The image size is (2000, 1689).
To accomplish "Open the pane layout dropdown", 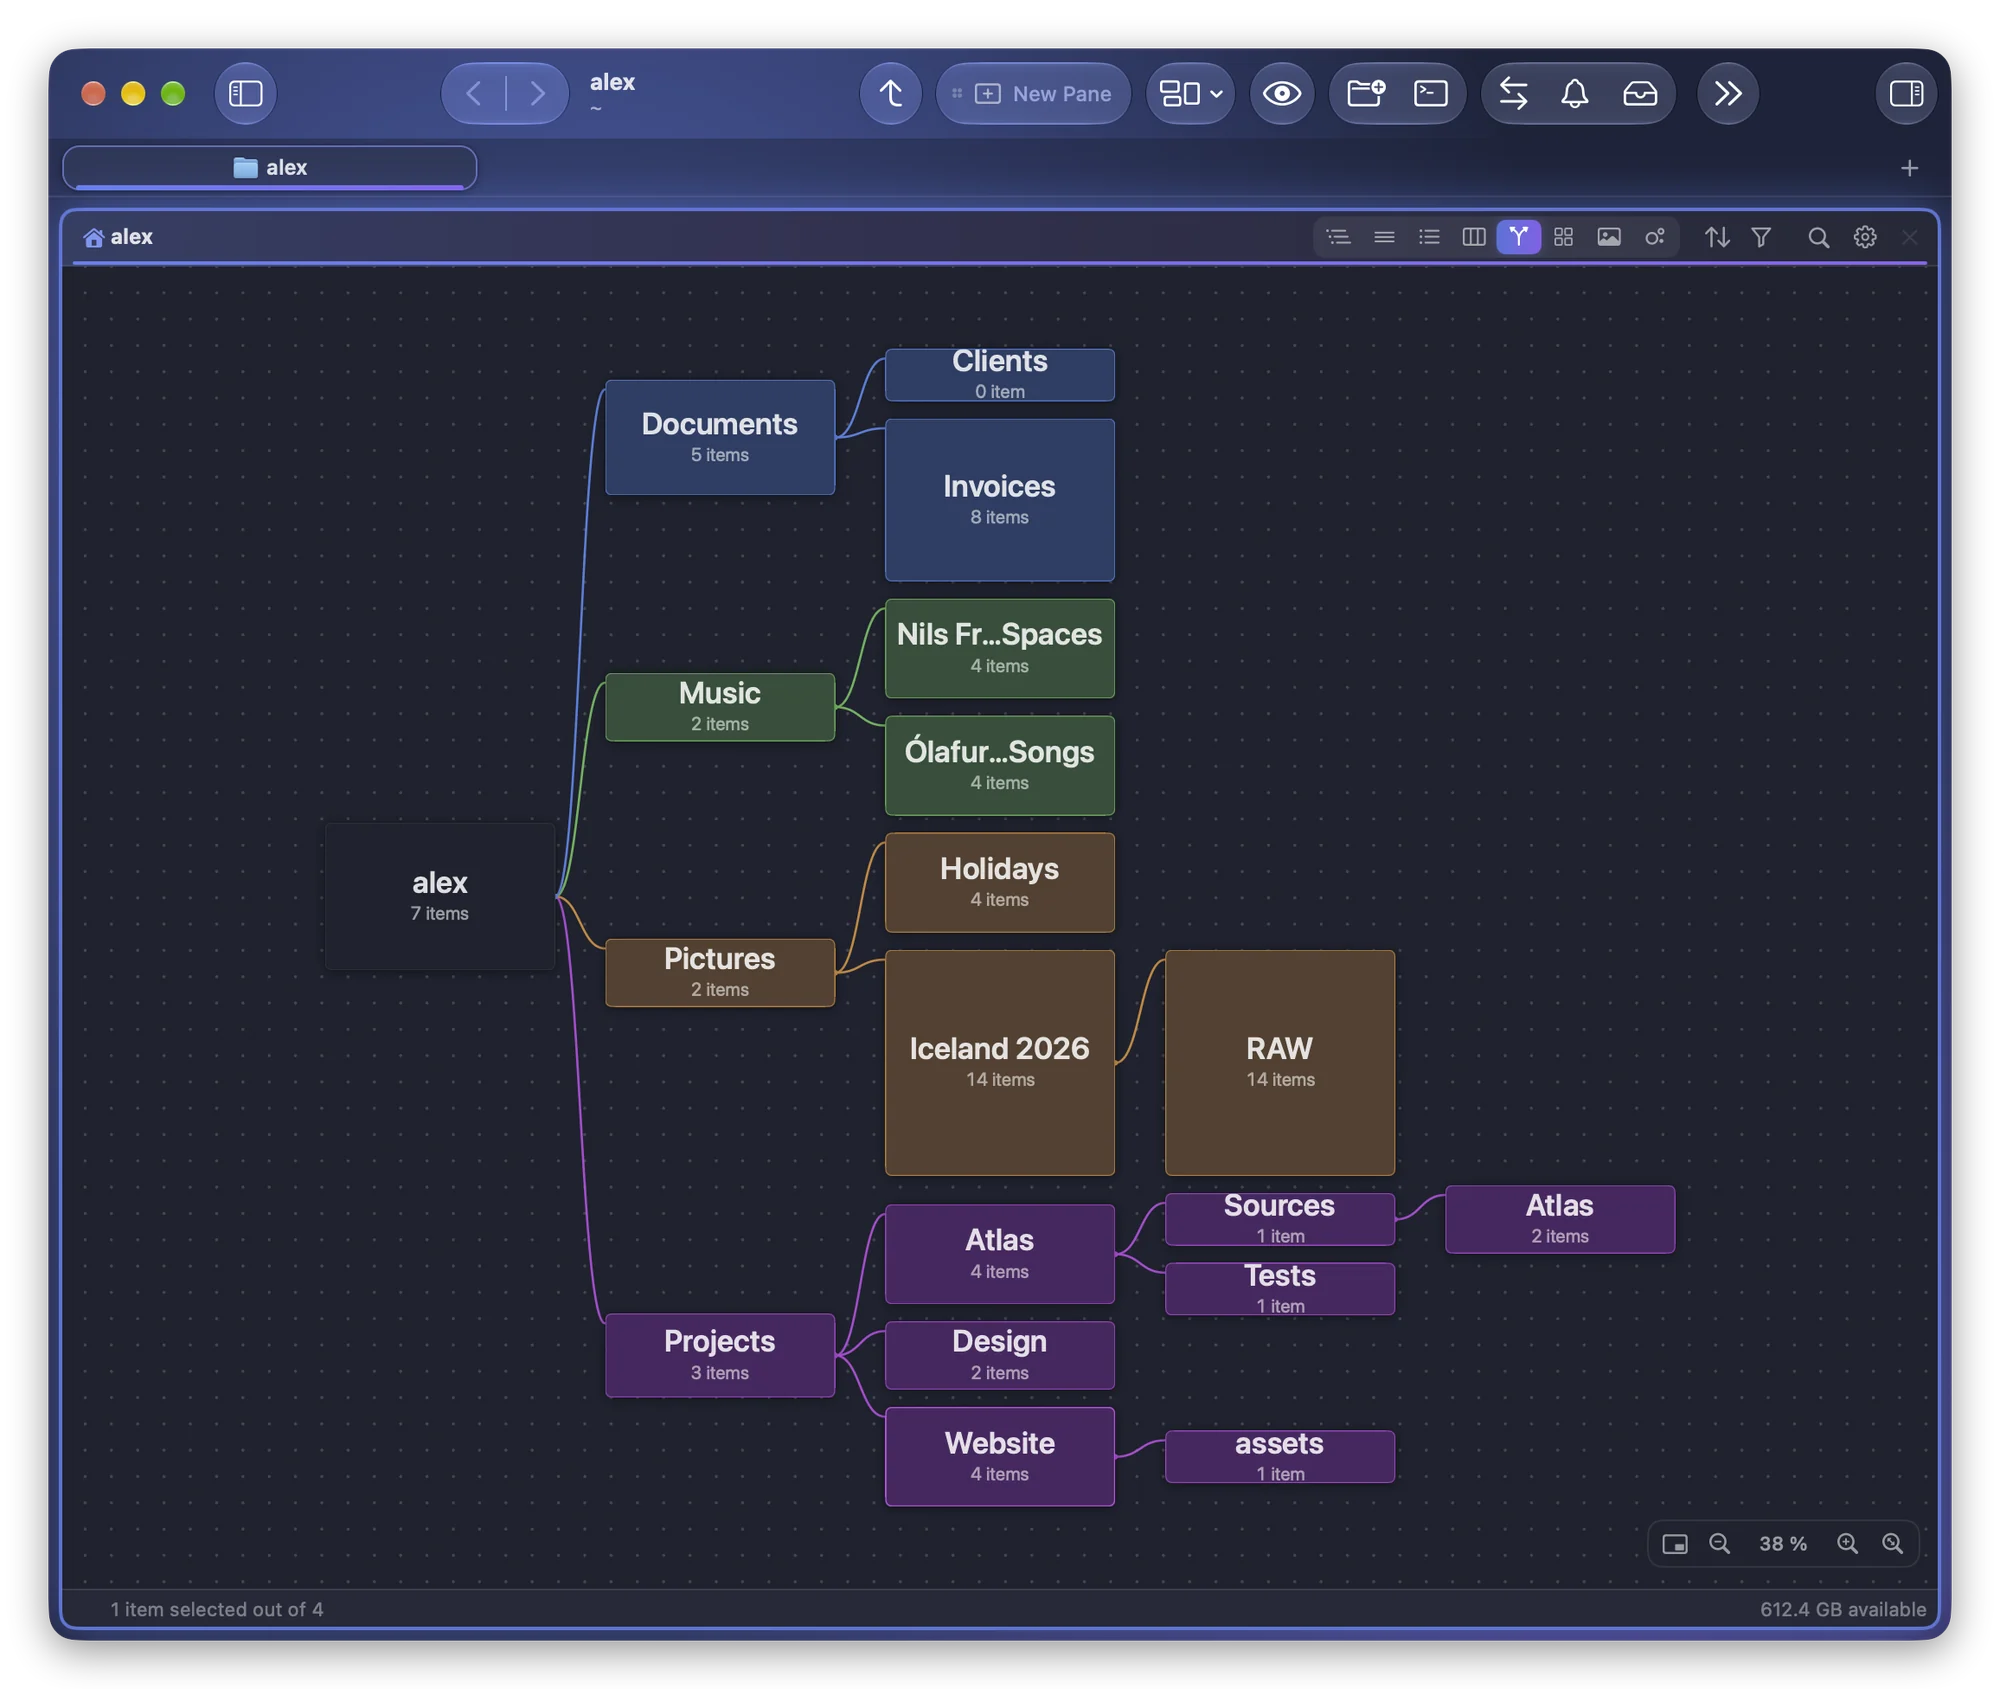I will pos(1190,93).
